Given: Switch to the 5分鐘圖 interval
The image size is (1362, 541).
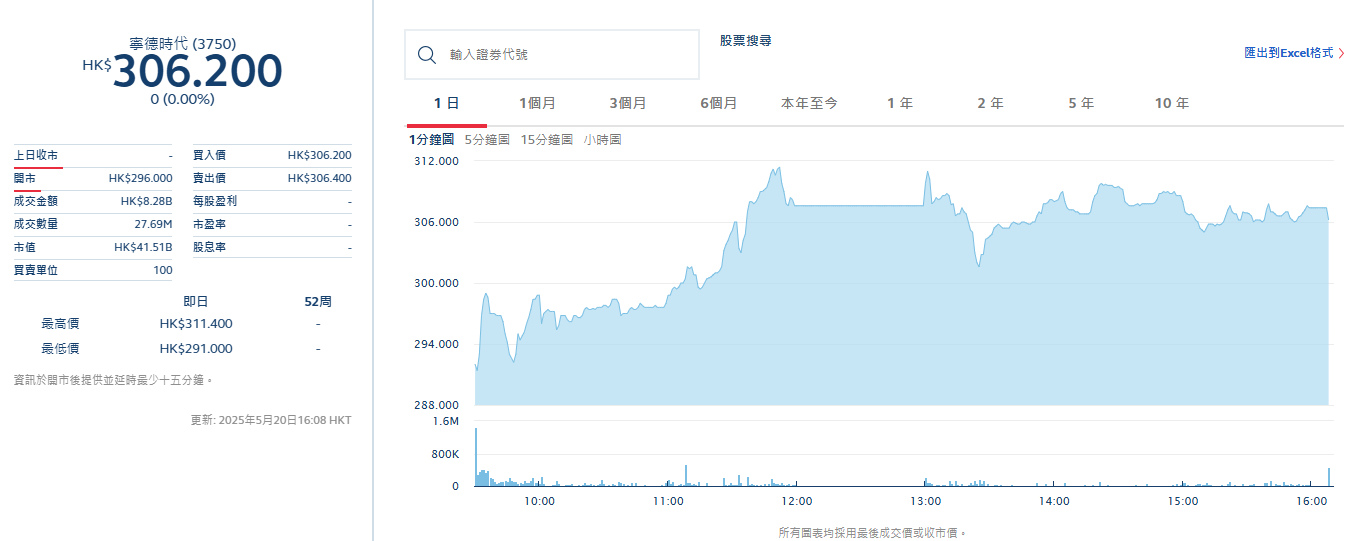Looking at the screenshot, I should 487,140.
